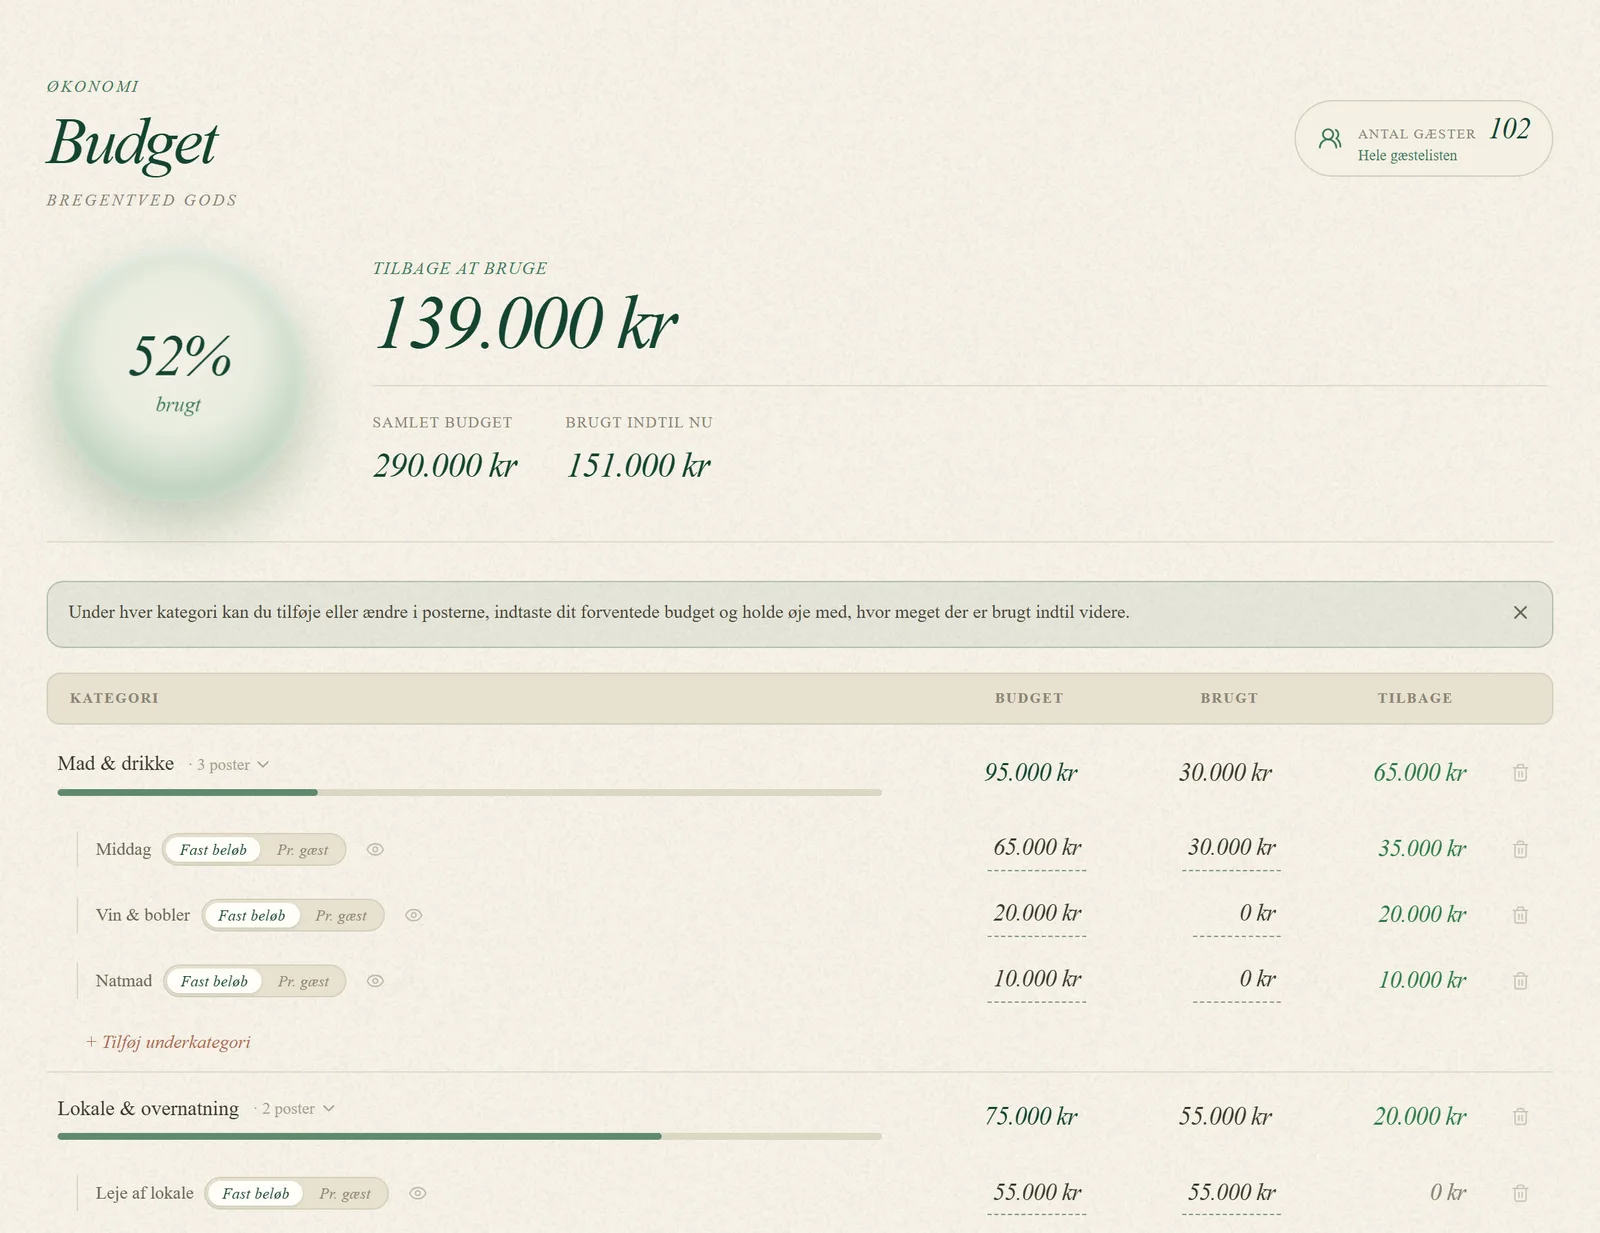1600x1233 pixels.
Task: Delete the Leje af lokale row
Action: 1520,1193
